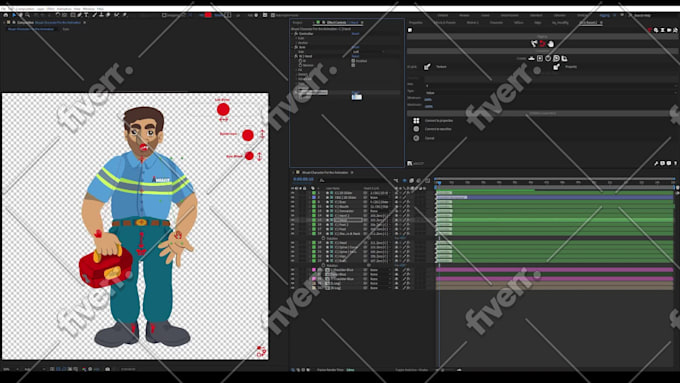Select the Hand tool in main toolbar
The height and width of the screenshot is (383, 680).
[20, 15]
